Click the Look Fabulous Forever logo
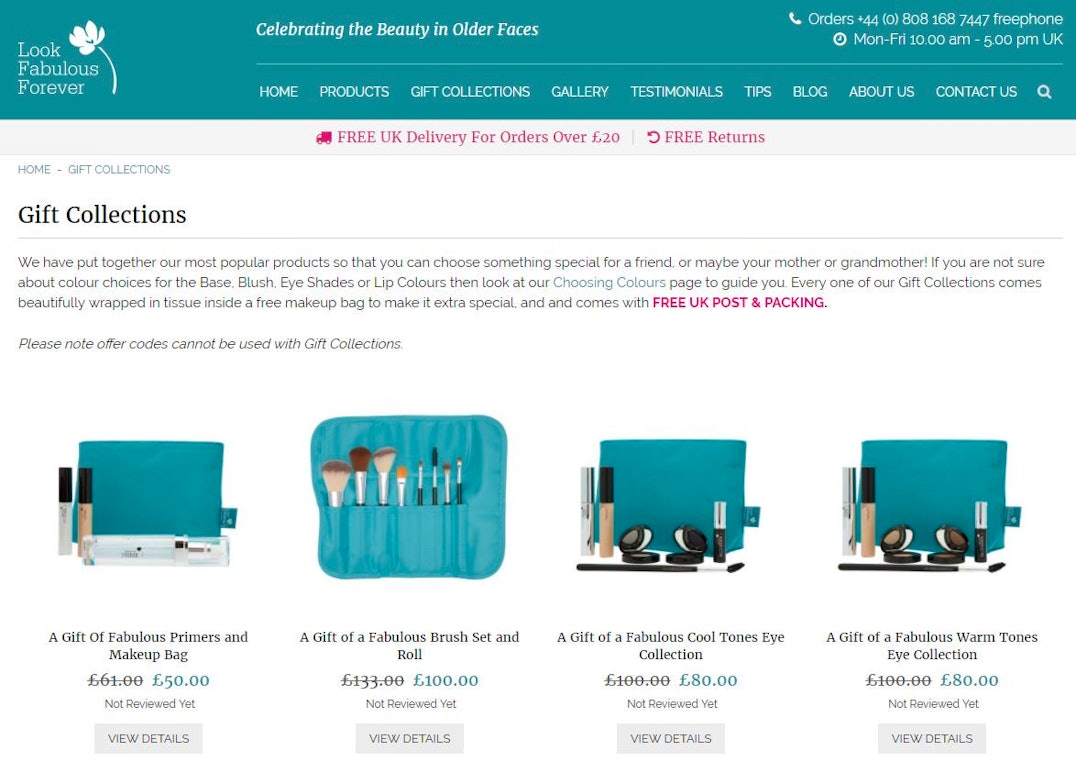Screen dimensions: 1076x772 coord(67,58)
